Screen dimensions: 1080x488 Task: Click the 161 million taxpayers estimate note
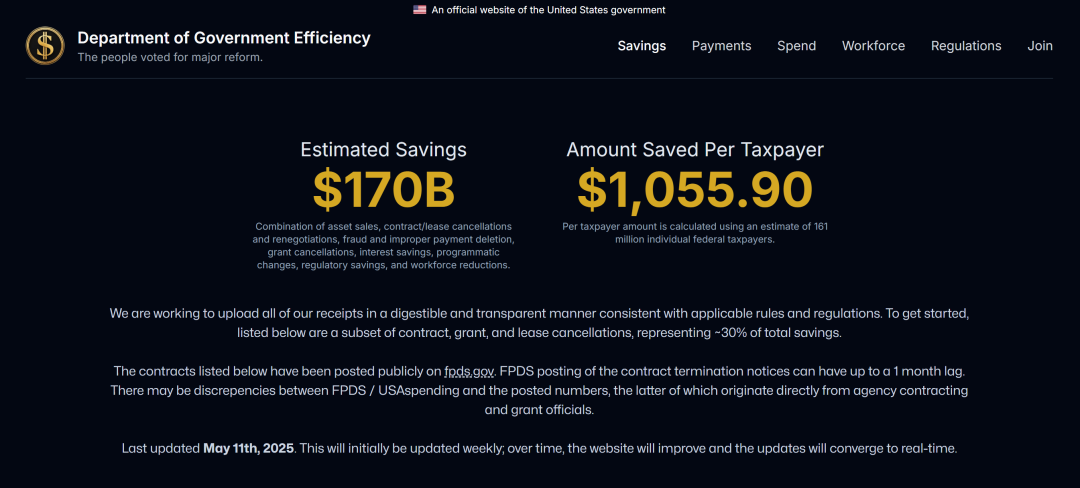pos(695,233)
